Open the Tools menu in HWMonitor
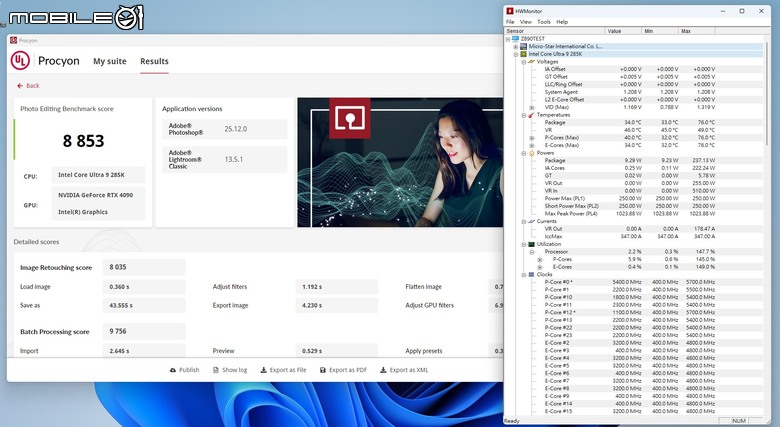 pyautogui.click(x=544, y=22)
